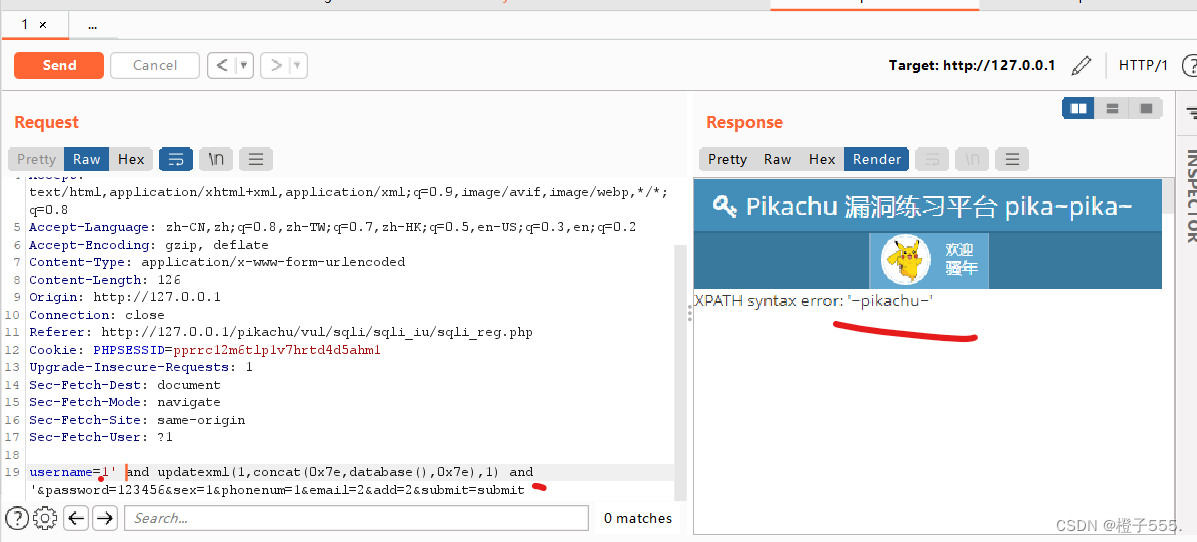
Task: Open new tab via the ellipsis tab
Action: coord(92,25)
